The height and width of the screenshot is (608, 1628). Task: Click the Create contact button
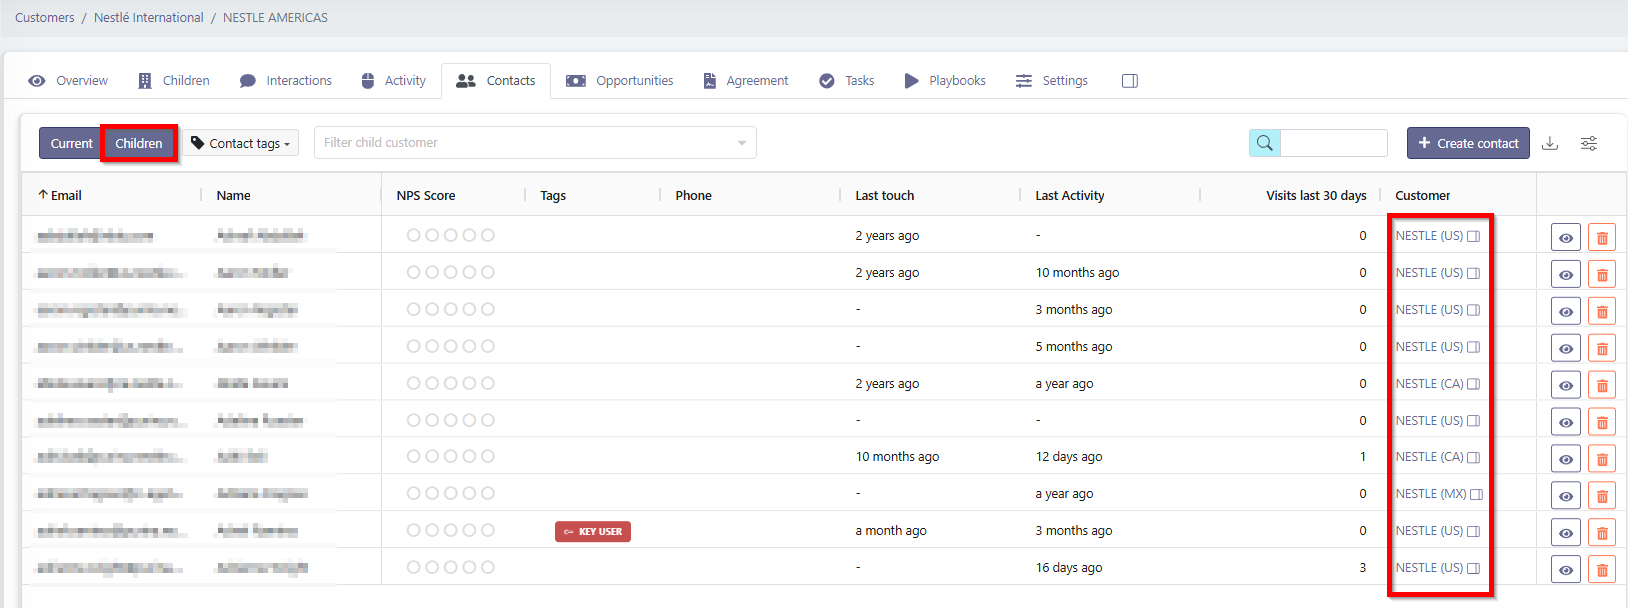point(1467,143)
